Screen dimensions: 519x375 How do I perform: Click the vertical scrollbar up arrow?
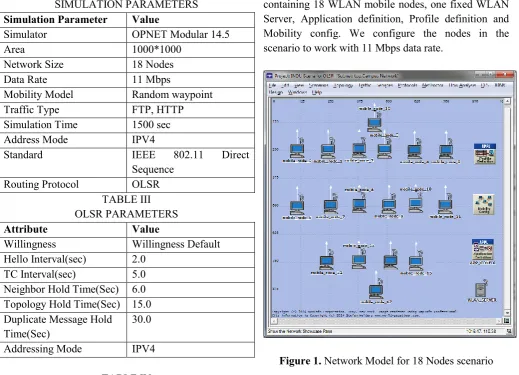coord(507,101)
